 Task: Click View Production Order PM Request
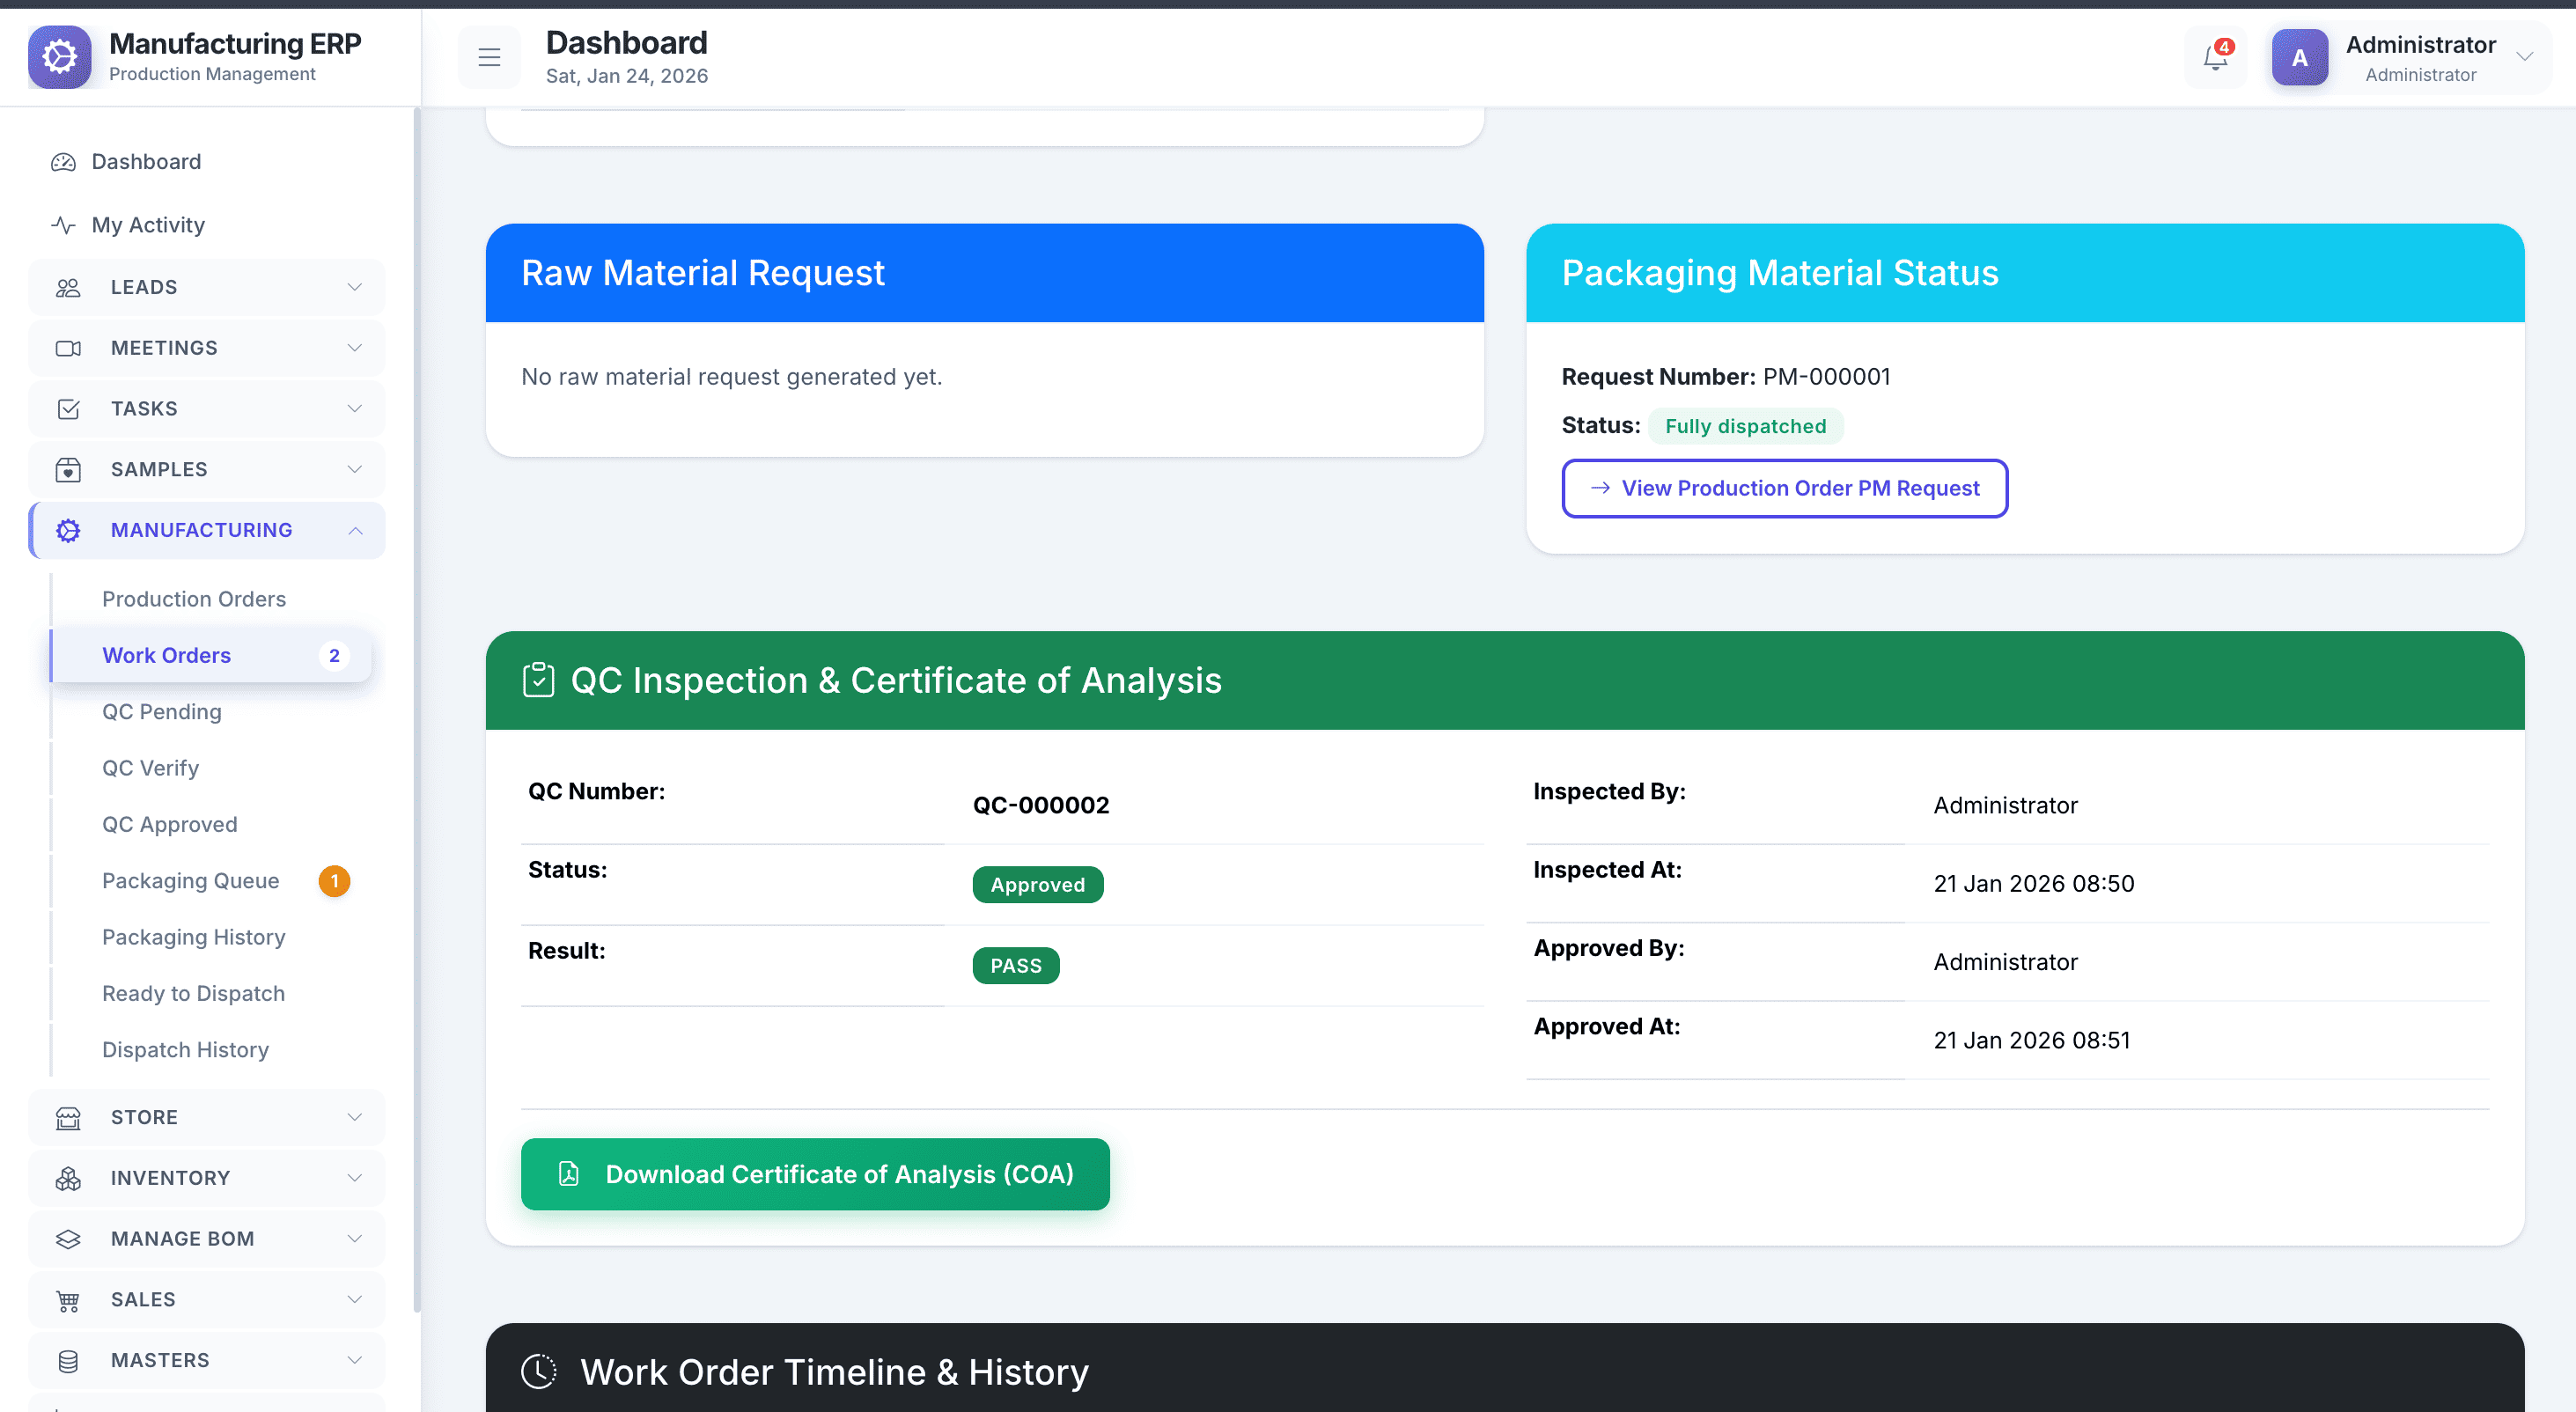(x=1784, y=488)
